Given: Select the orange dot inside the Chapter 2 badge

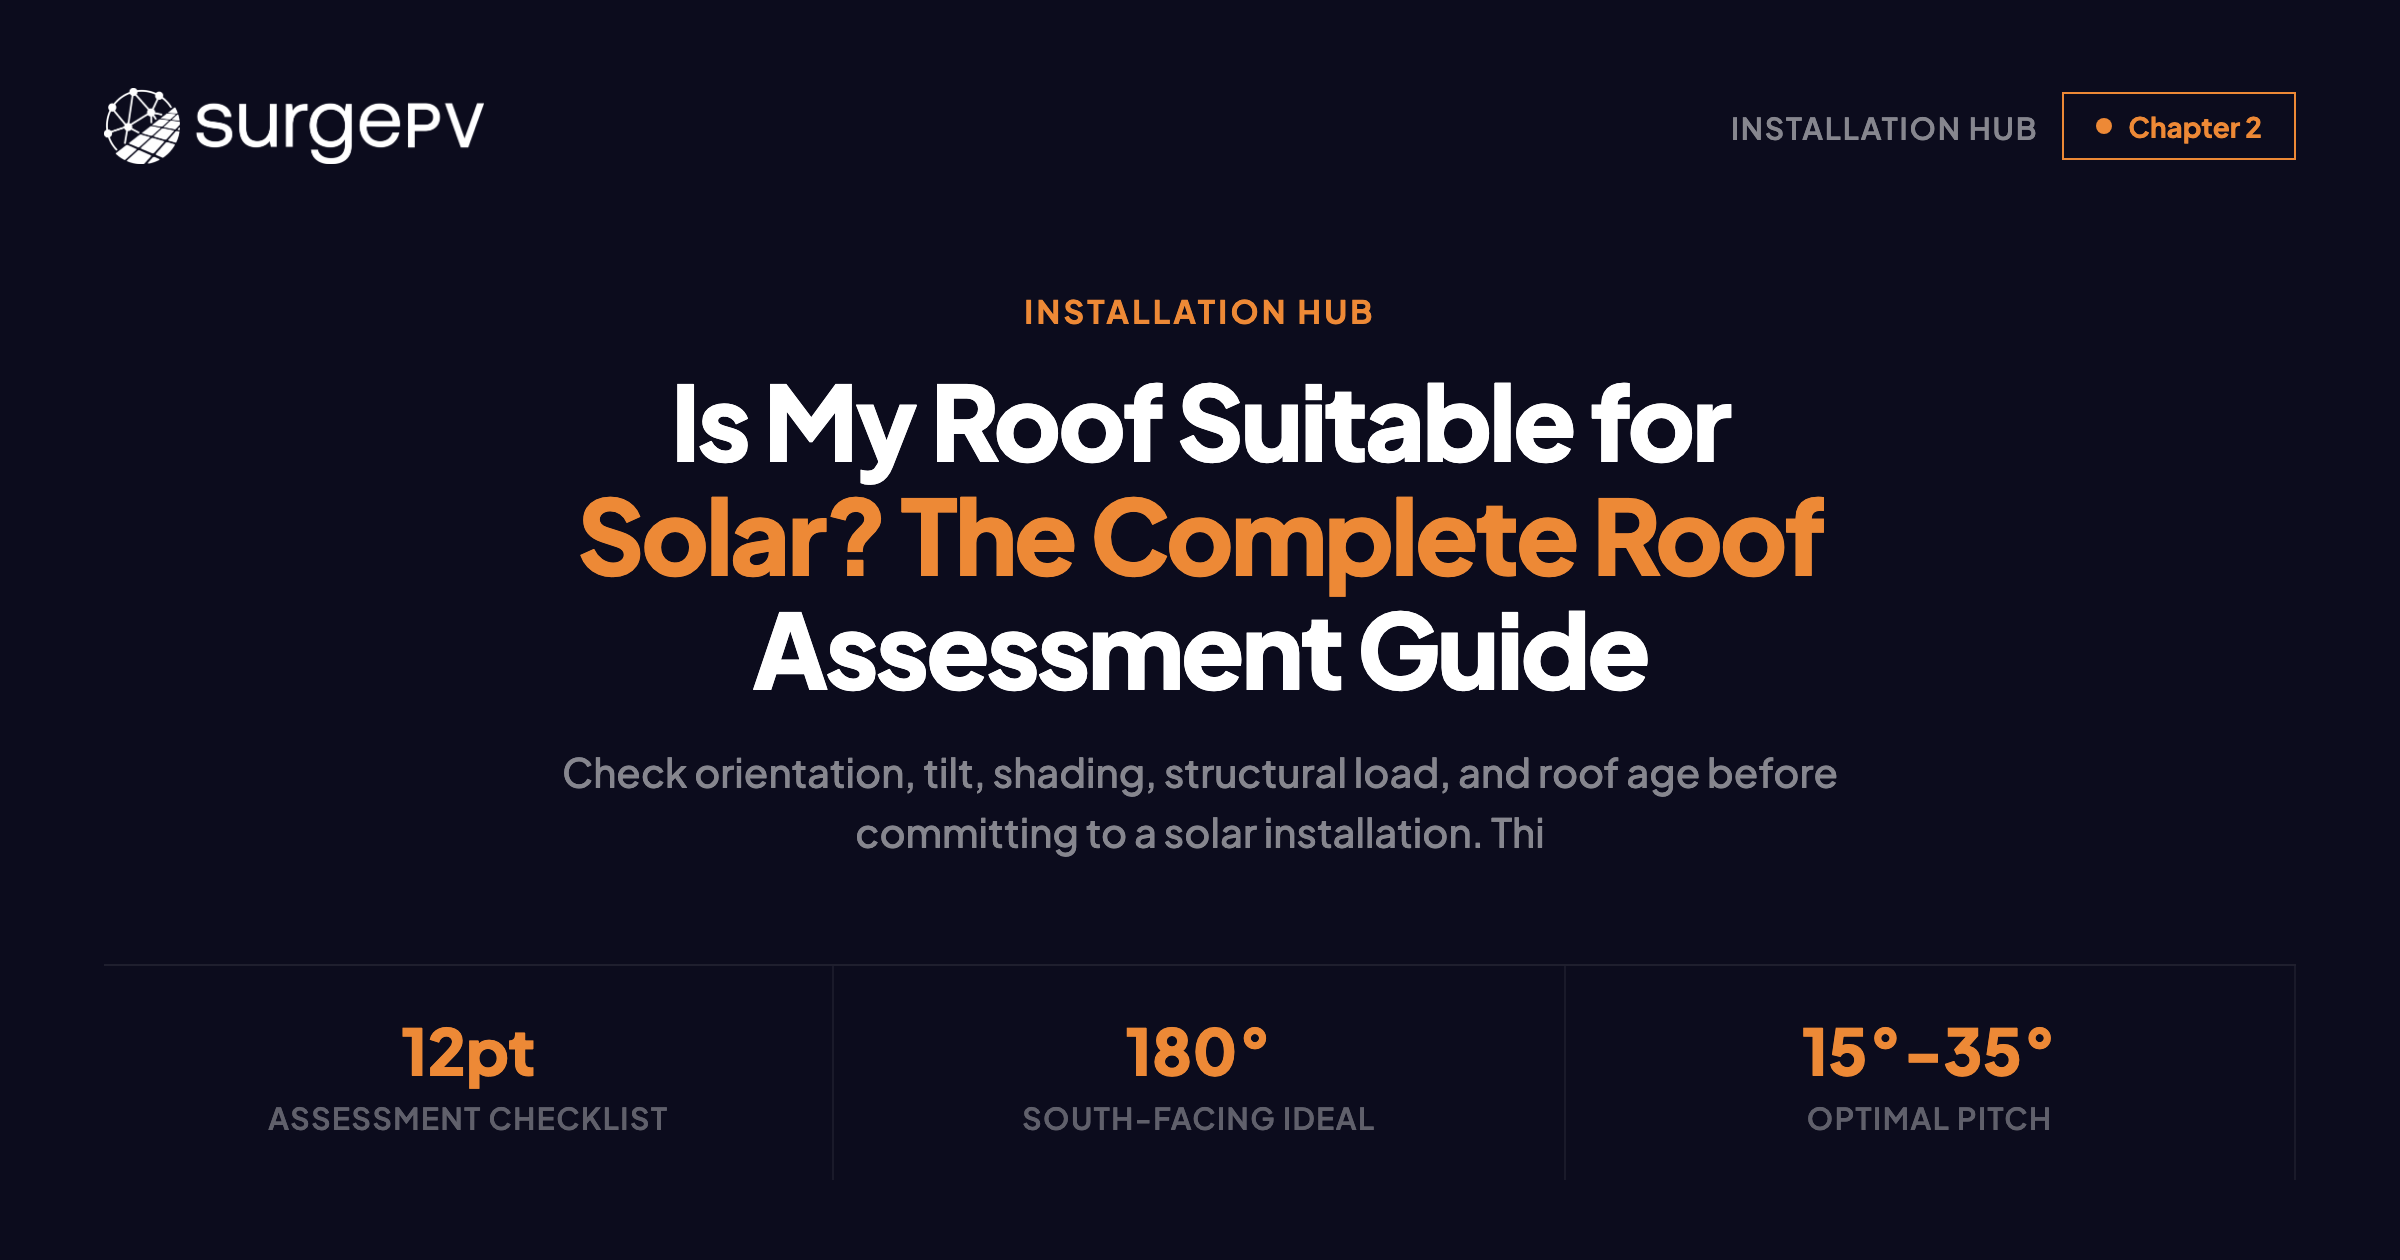Looking at the screenshot, I should click(x=2105, y=127).
